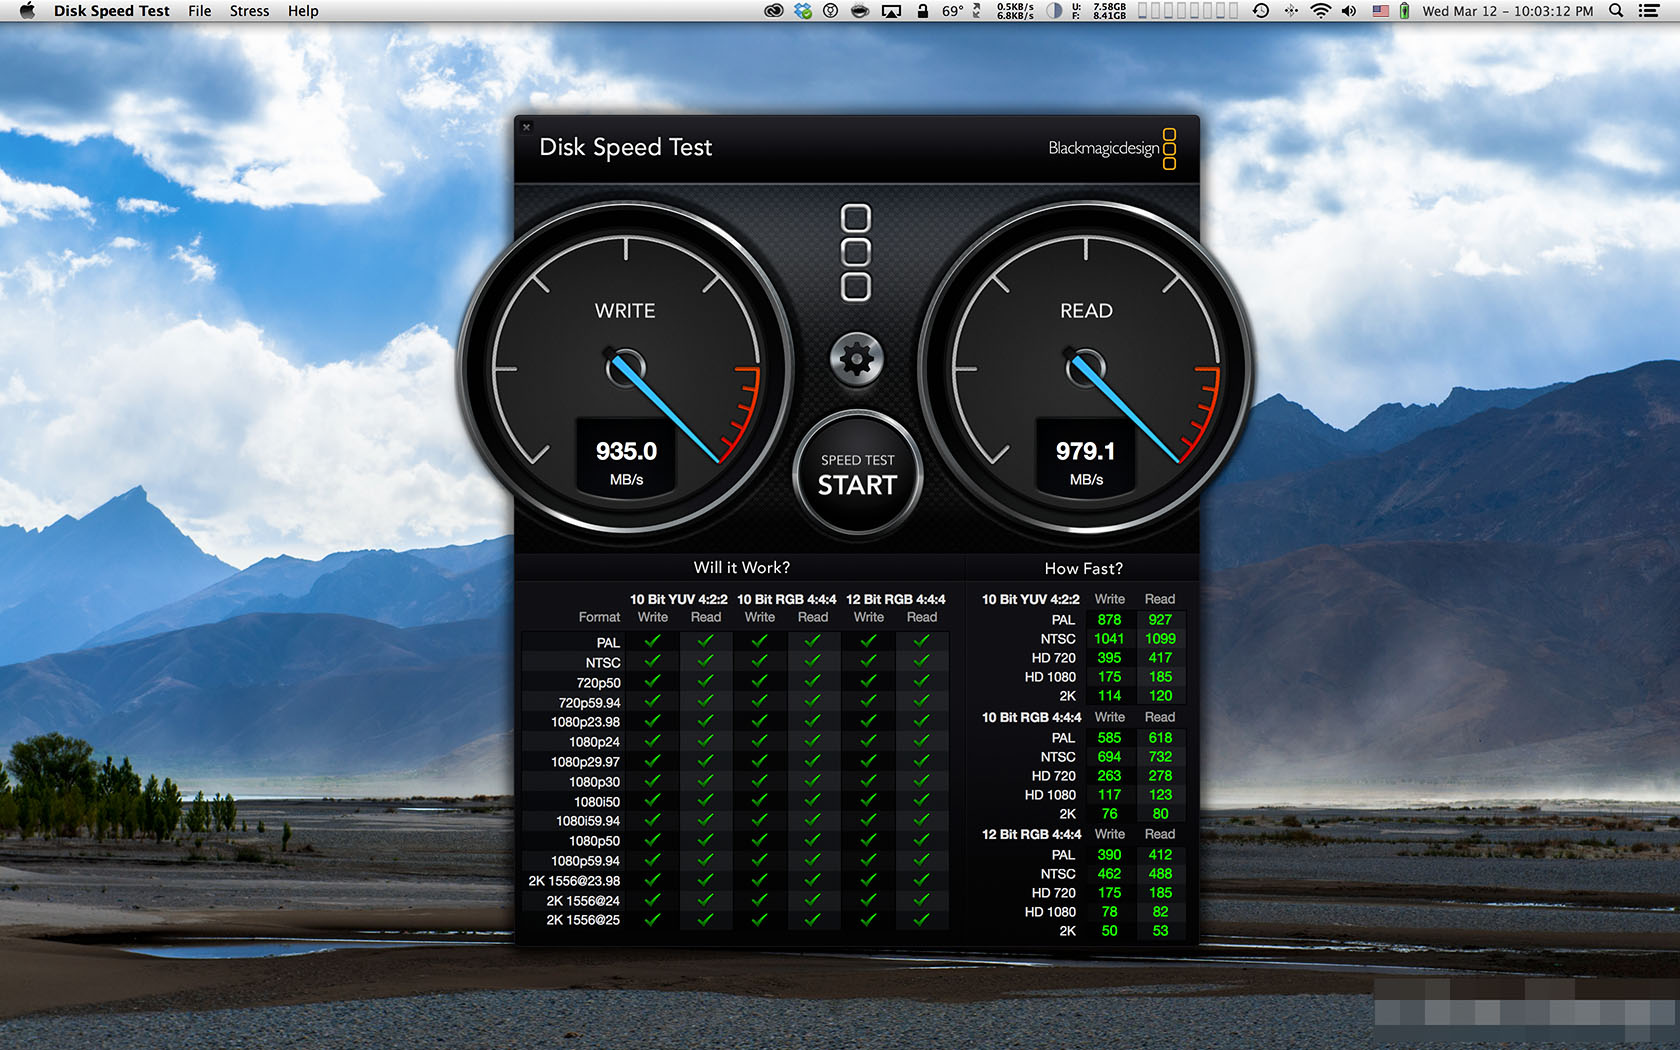Open the AirPlay display menu icon

[x=891, y=11]
